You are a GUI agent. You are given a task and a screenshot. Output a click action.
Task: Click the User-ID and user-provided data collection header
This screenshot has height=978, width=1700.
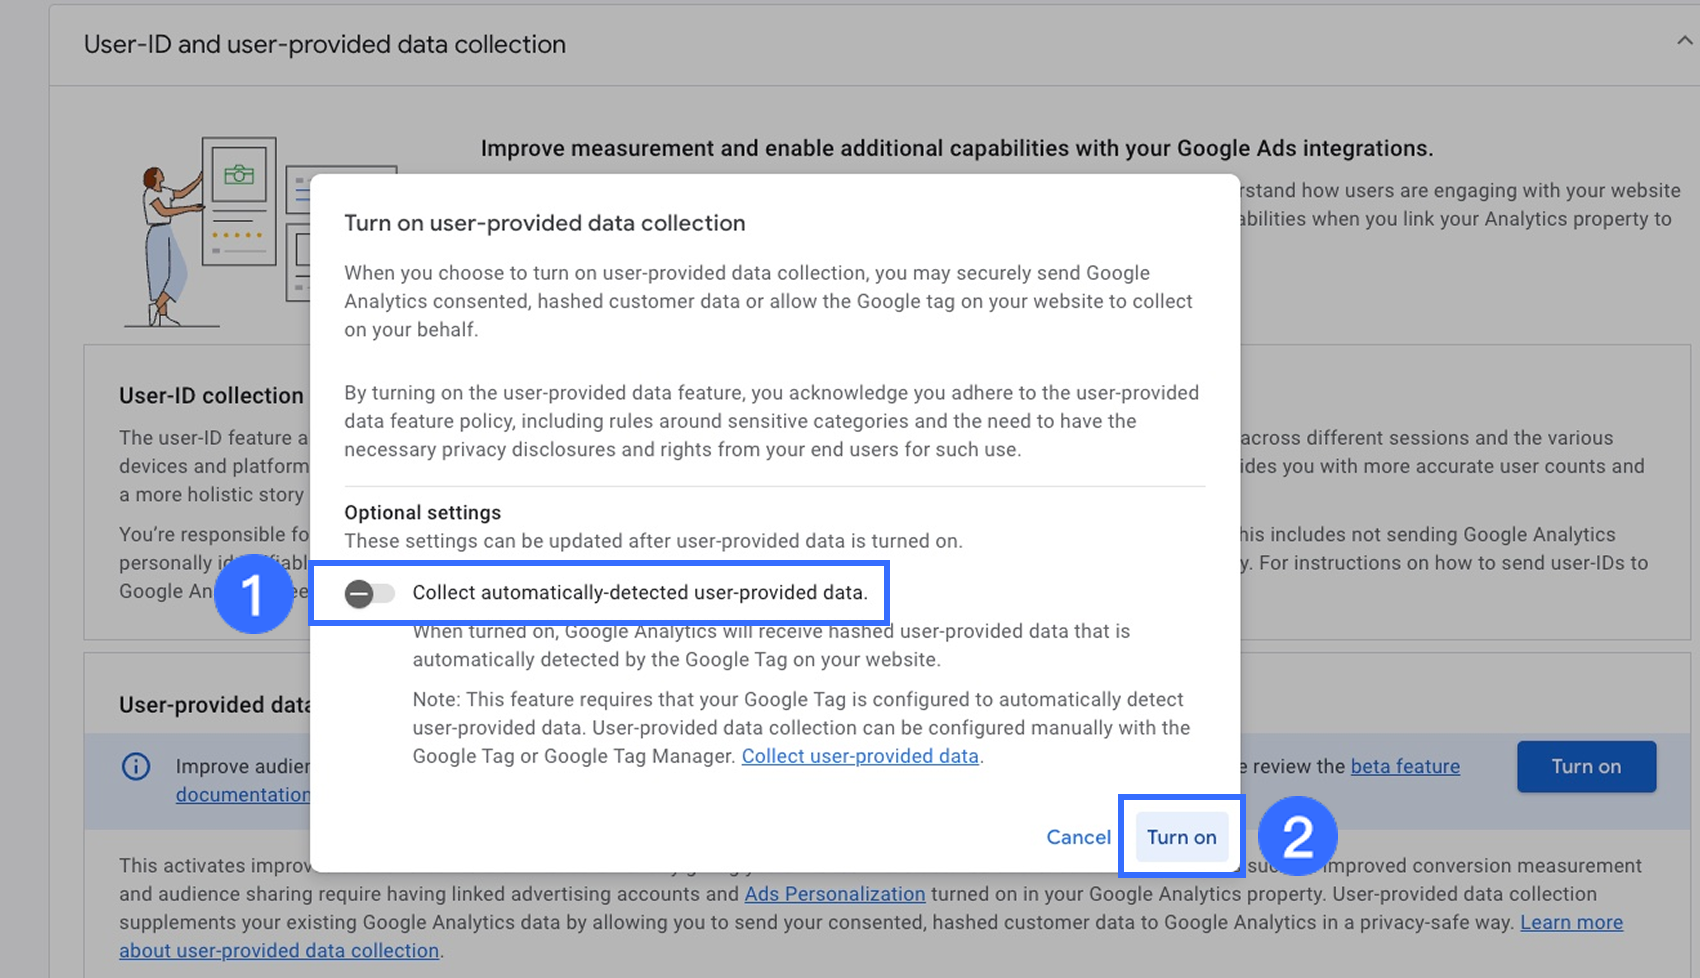[x=325, y=45]
